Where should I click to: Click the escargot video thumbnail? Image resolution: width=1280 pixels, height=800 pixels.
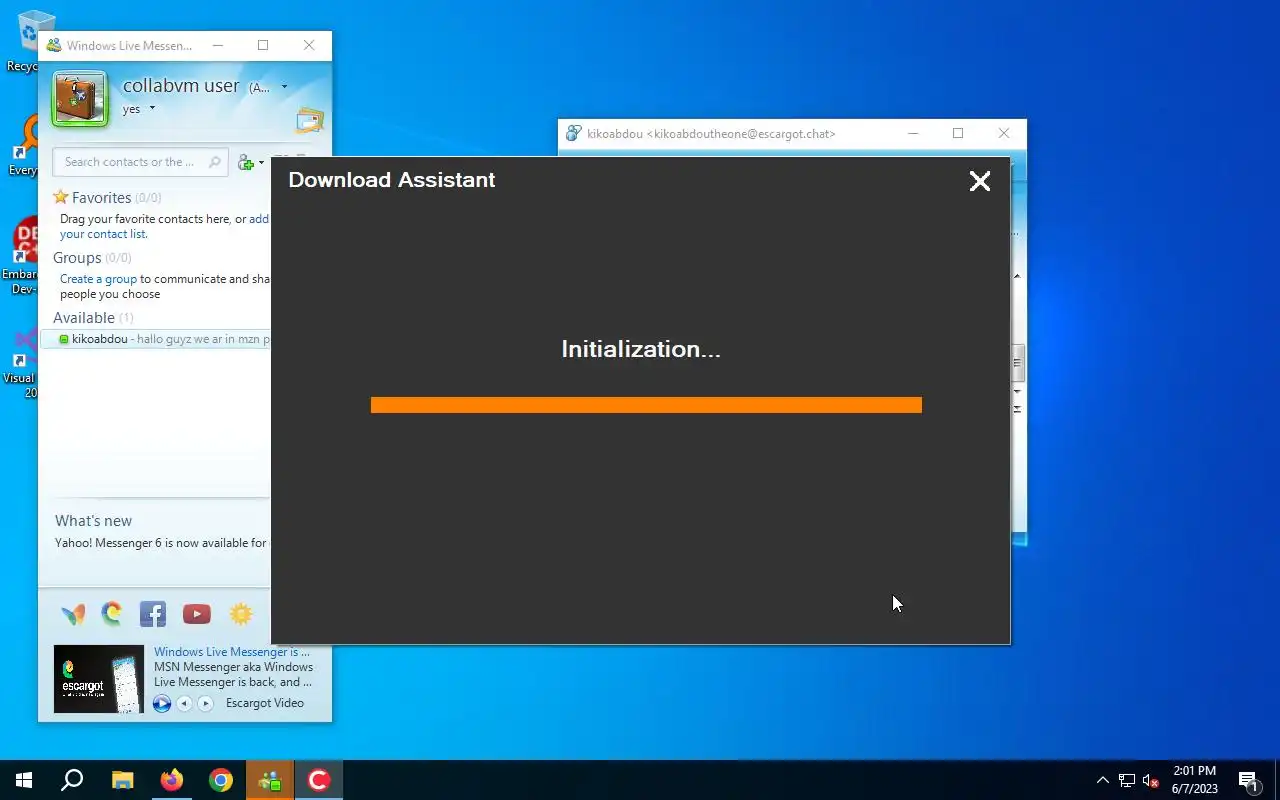[98, 679]
